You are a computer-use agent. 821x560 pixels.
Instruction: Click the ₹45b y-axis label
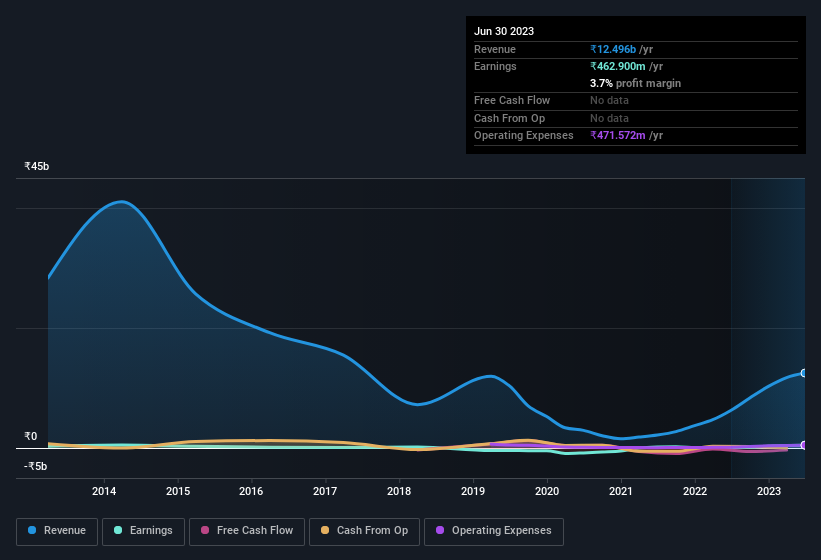click(37, 166)
